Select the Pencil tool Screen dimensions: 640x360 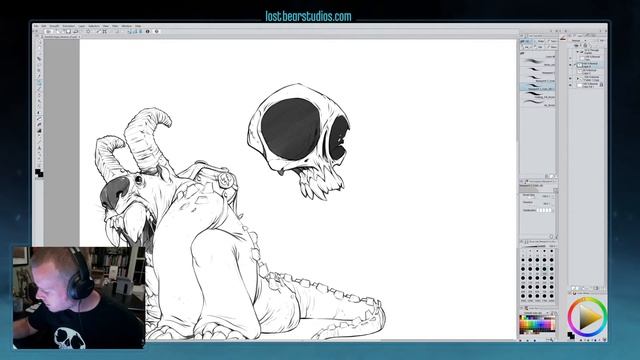[39, 88]
